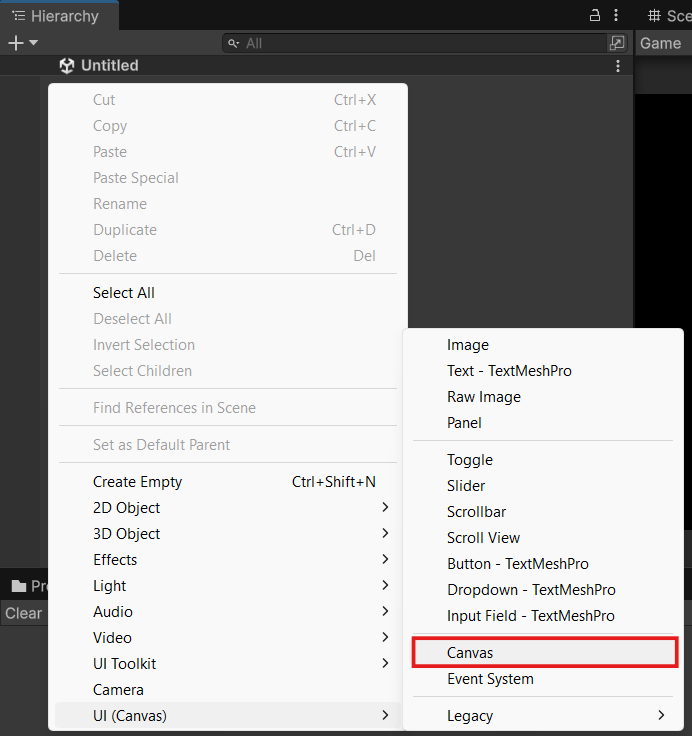The image size is (692, 736).
Task: Click the plus create-object button
Action: click(x=15, y=43)
